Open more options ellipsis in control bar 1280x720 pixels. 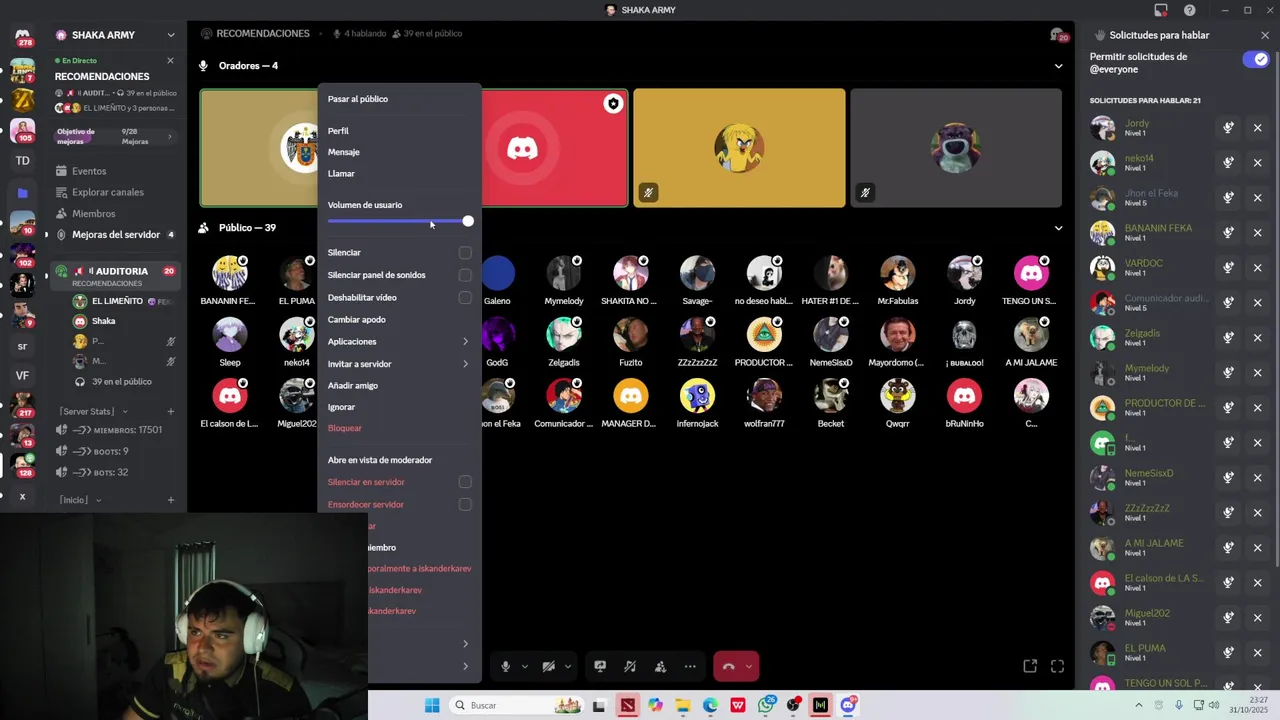(690, 666)
